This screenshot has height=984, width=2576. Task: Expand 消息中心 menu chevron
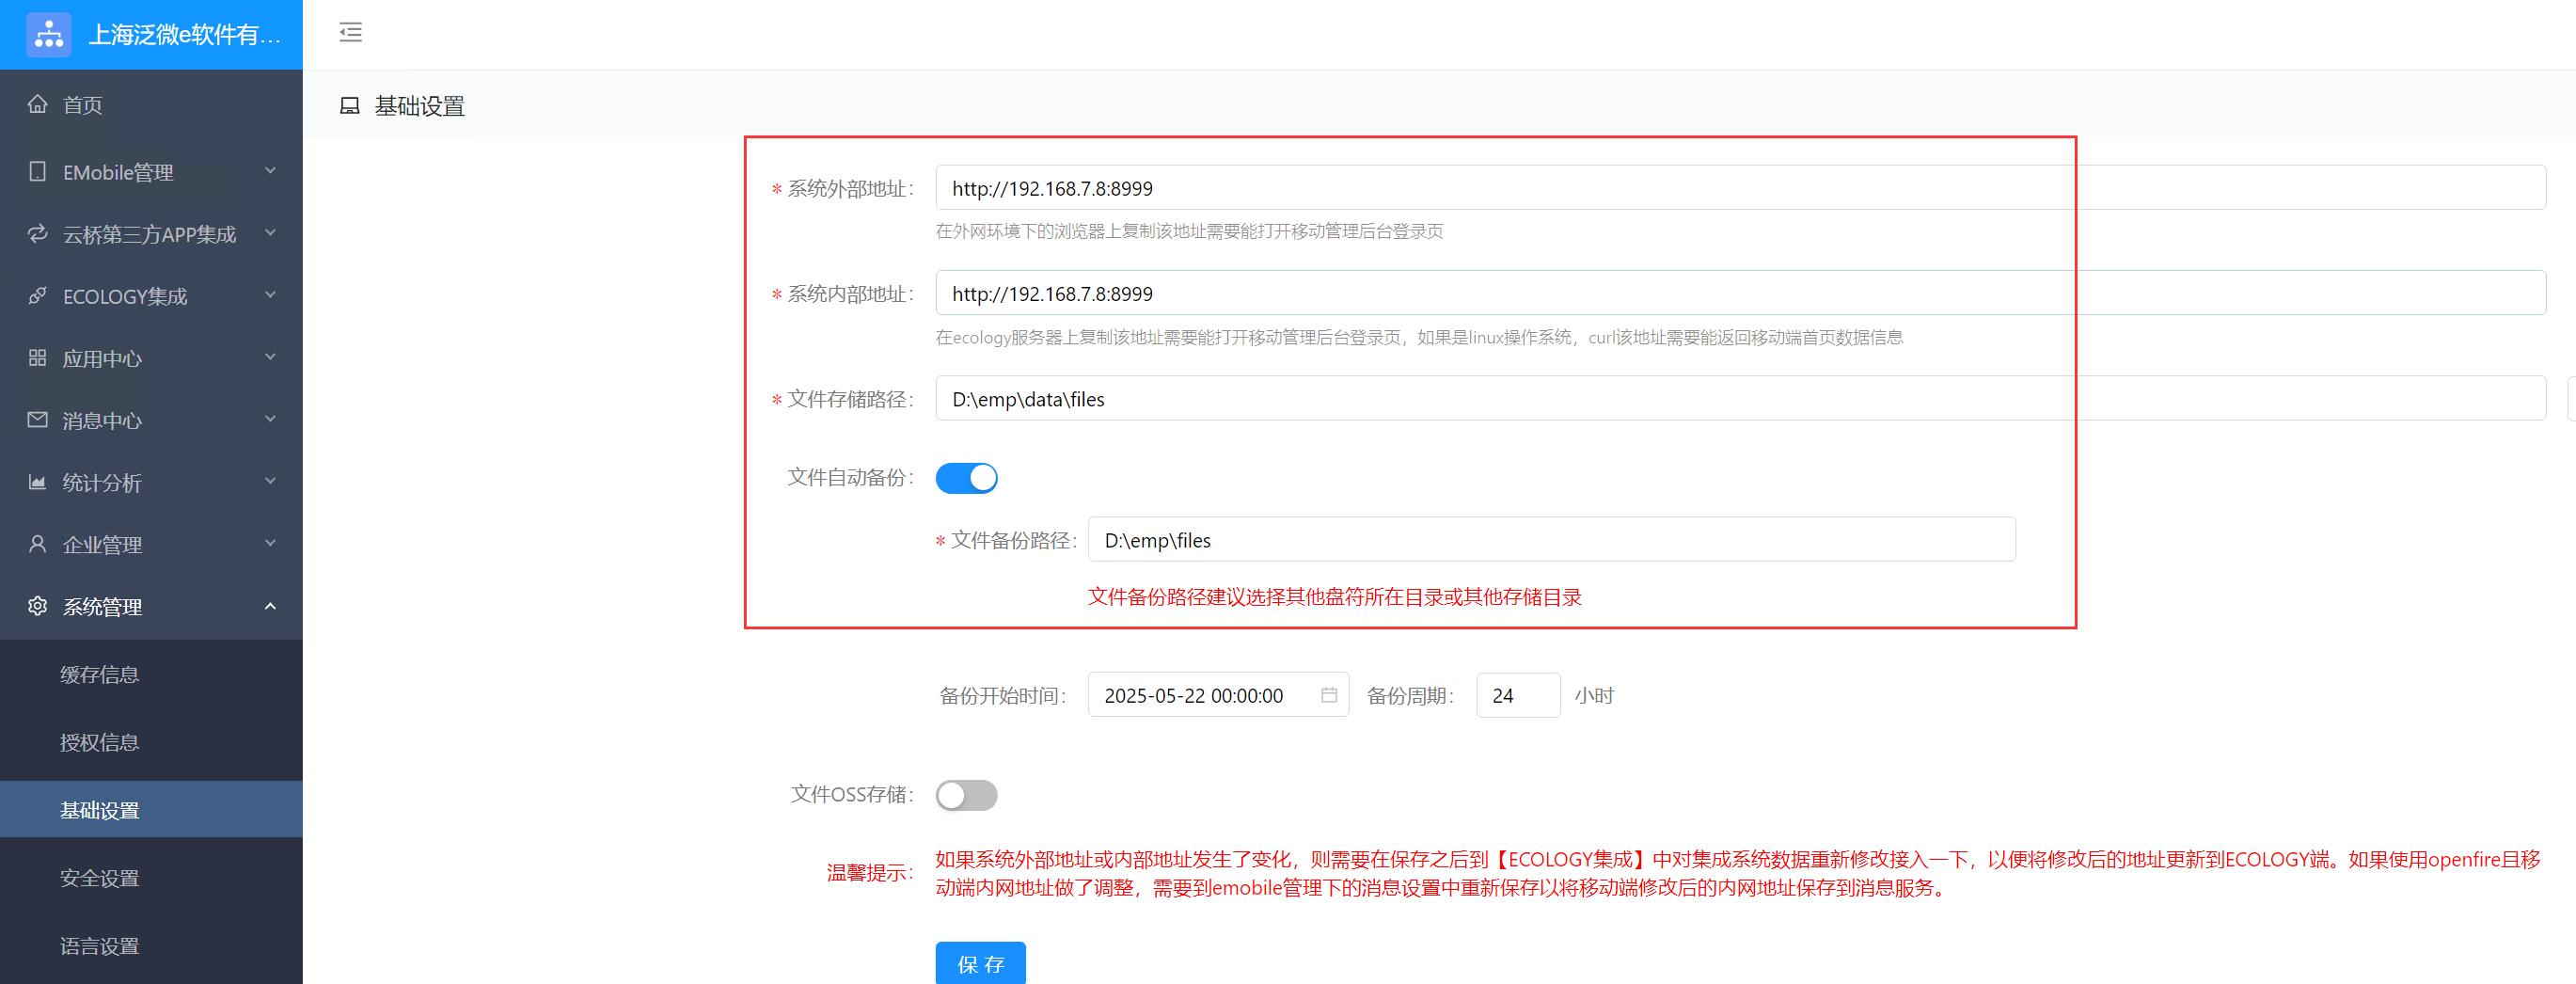click(270, 419)
